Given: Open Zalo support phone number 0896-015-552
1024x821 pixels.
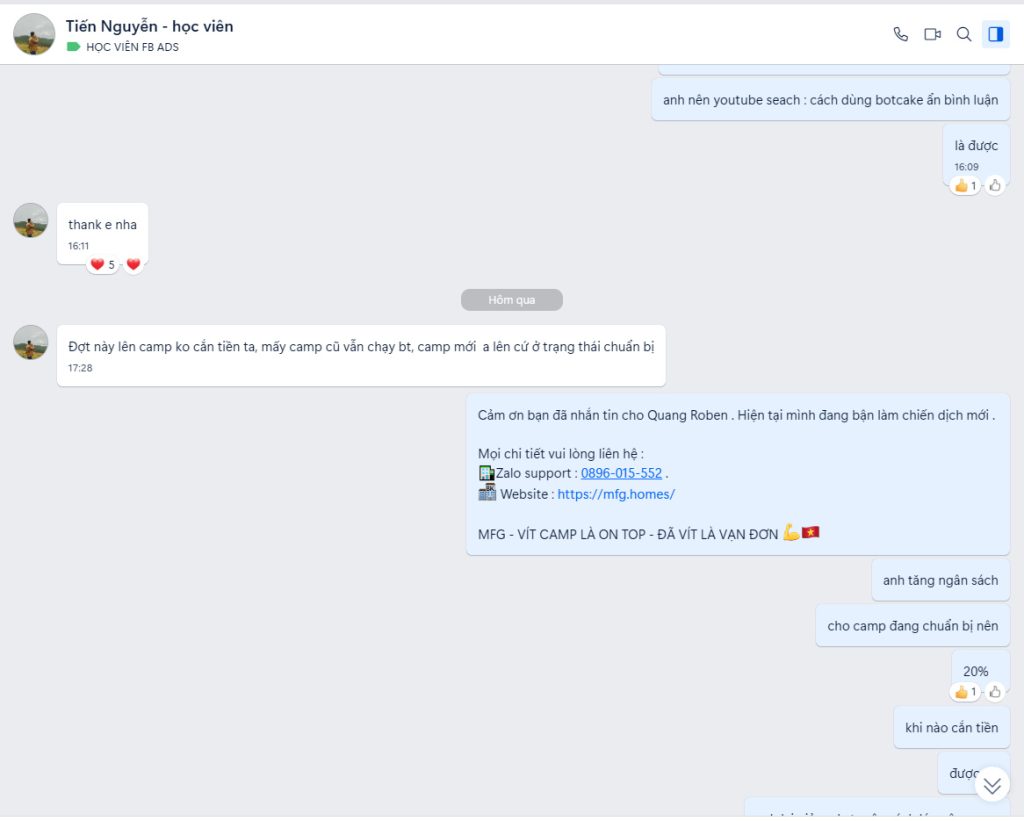Looking at the screenshot, I should pos(621,473).
